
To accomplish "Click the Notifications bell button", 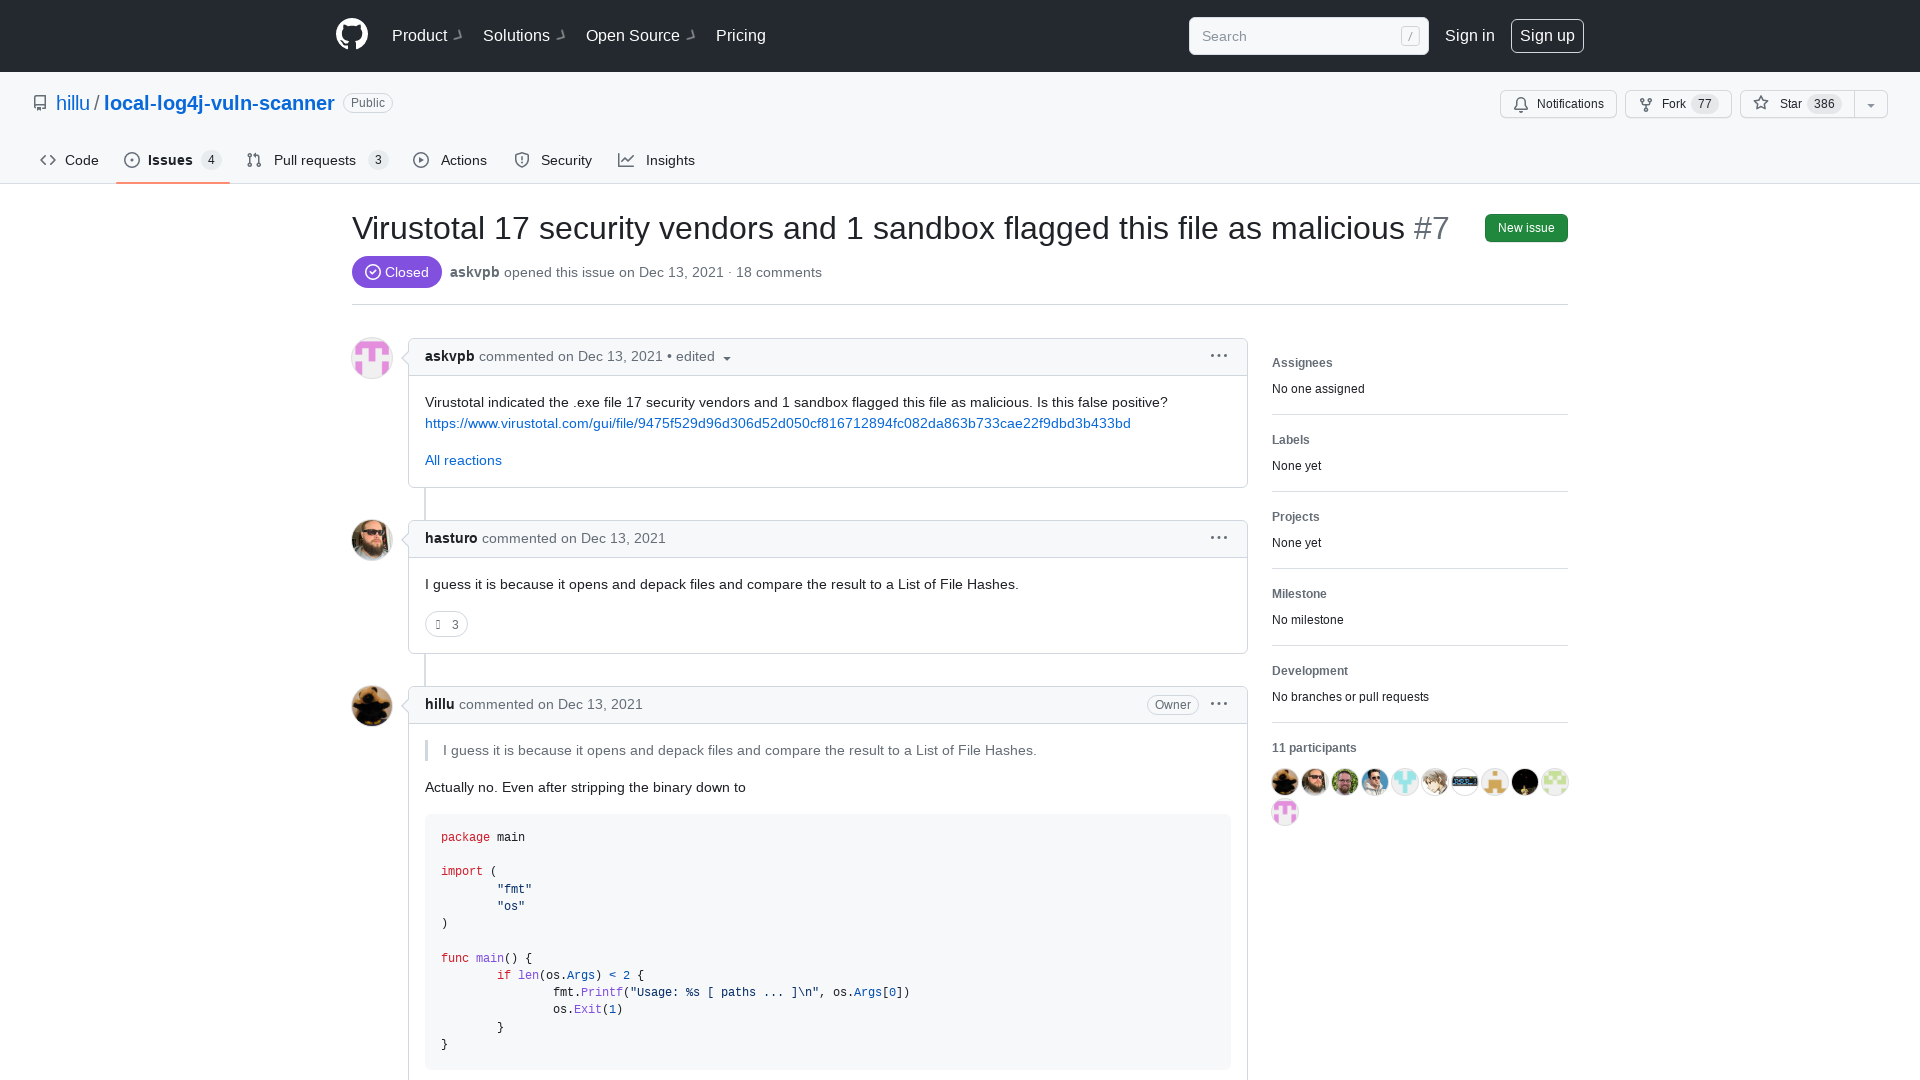I will pyautogui.click(x=1558, y=104).
